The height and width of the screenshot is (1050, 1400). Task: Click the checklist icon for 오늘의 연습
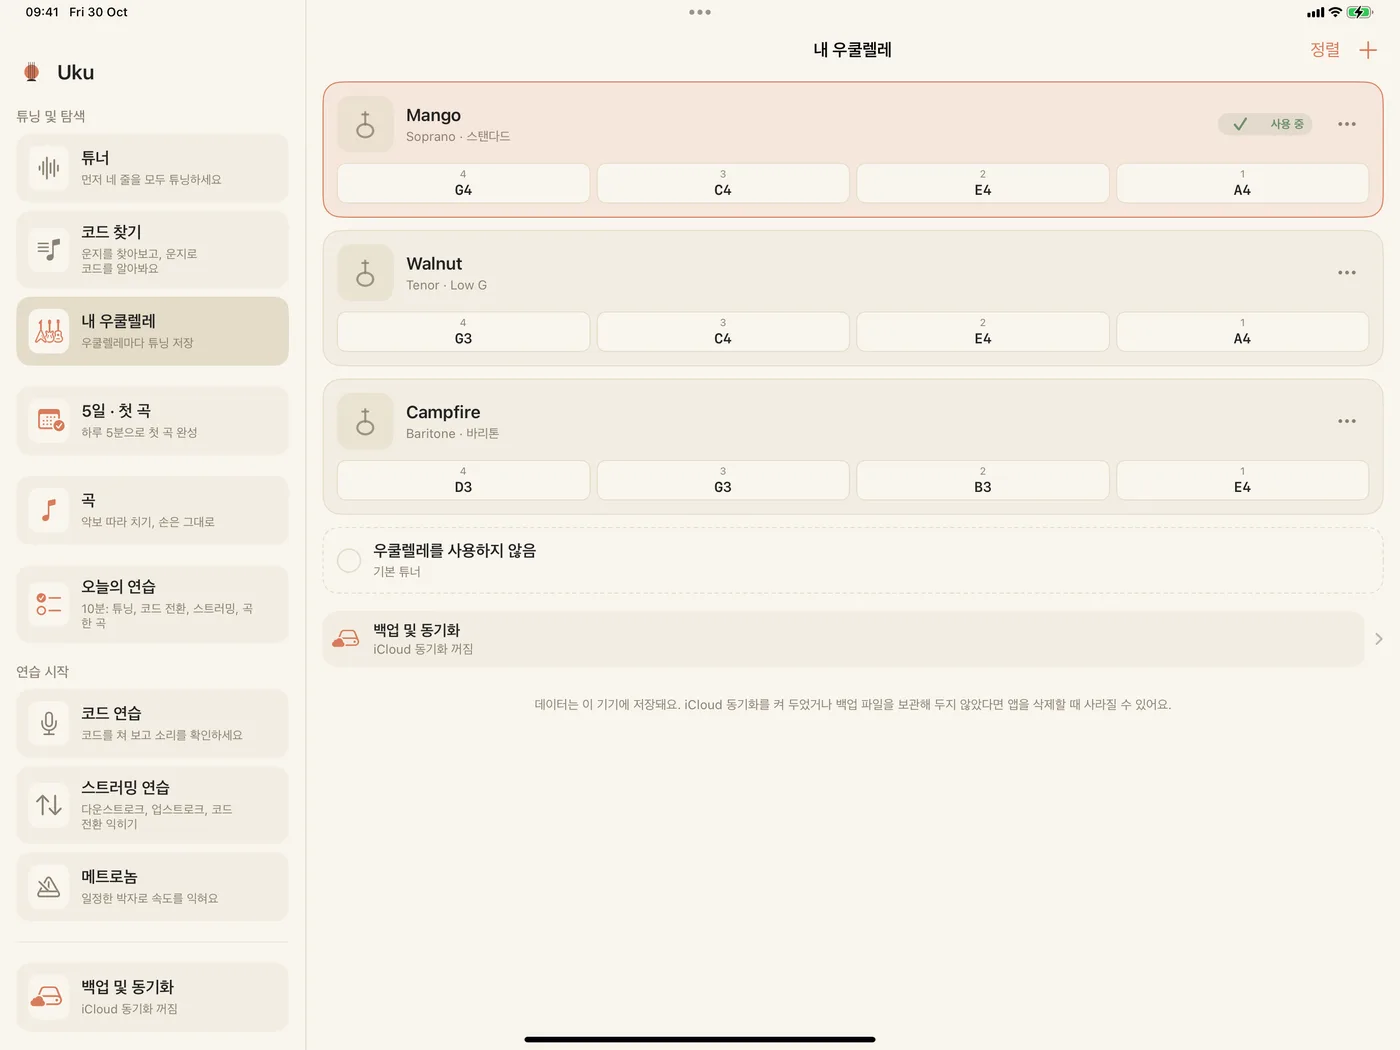49,604
